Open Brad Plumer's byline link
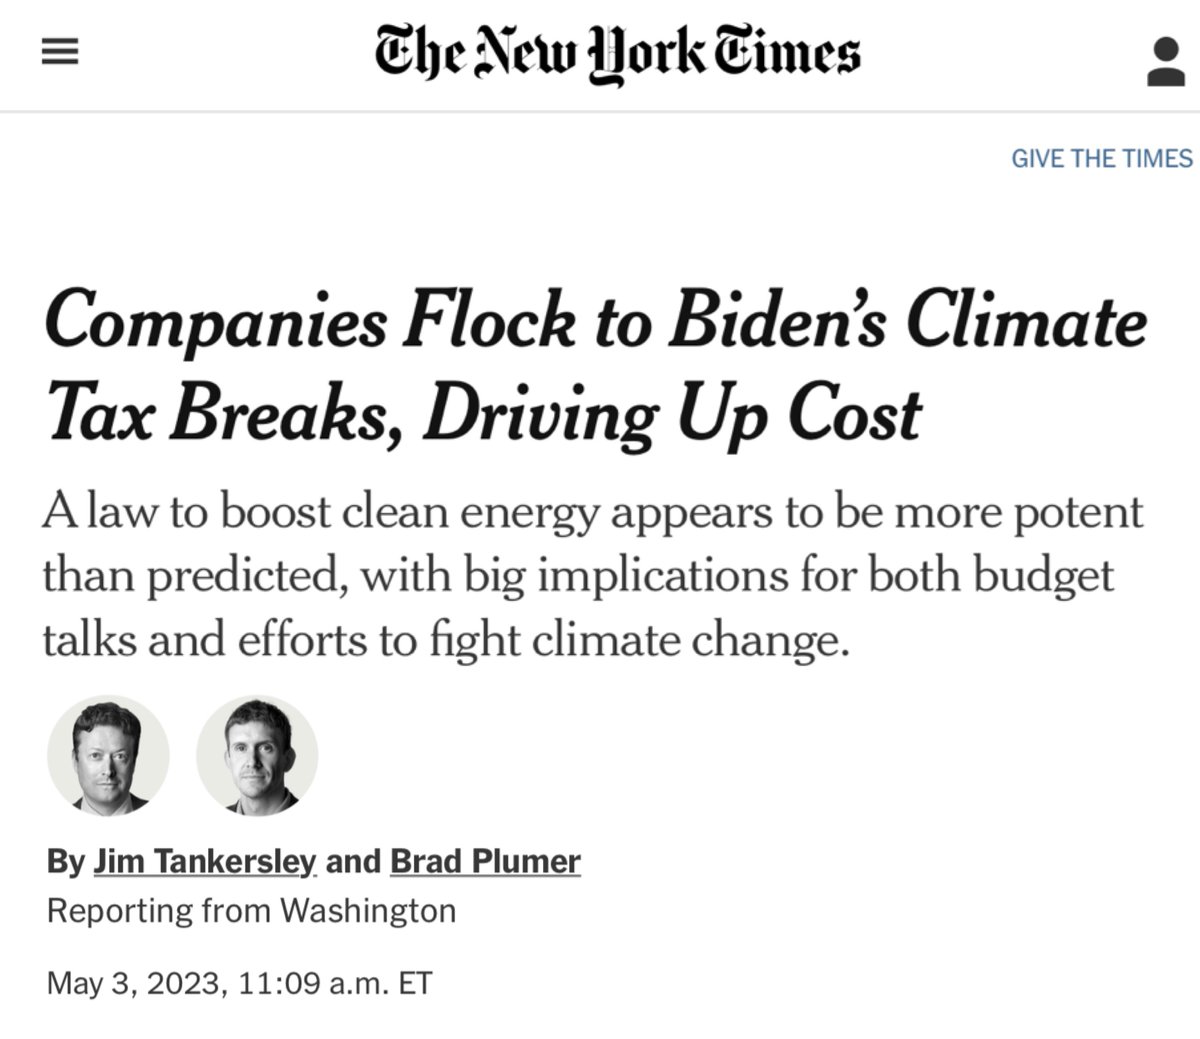 click(x=485, y=861)
